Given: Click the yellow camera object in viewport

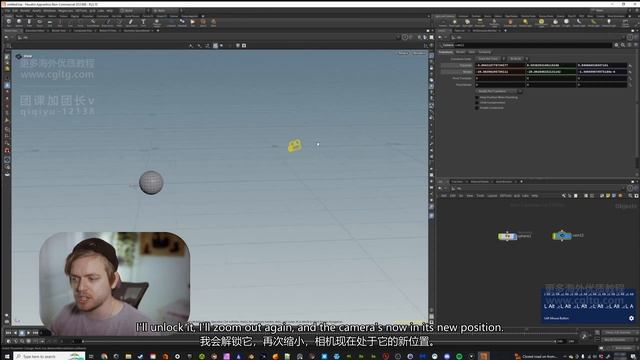Looking at the screenshot, I should [295, 146].
